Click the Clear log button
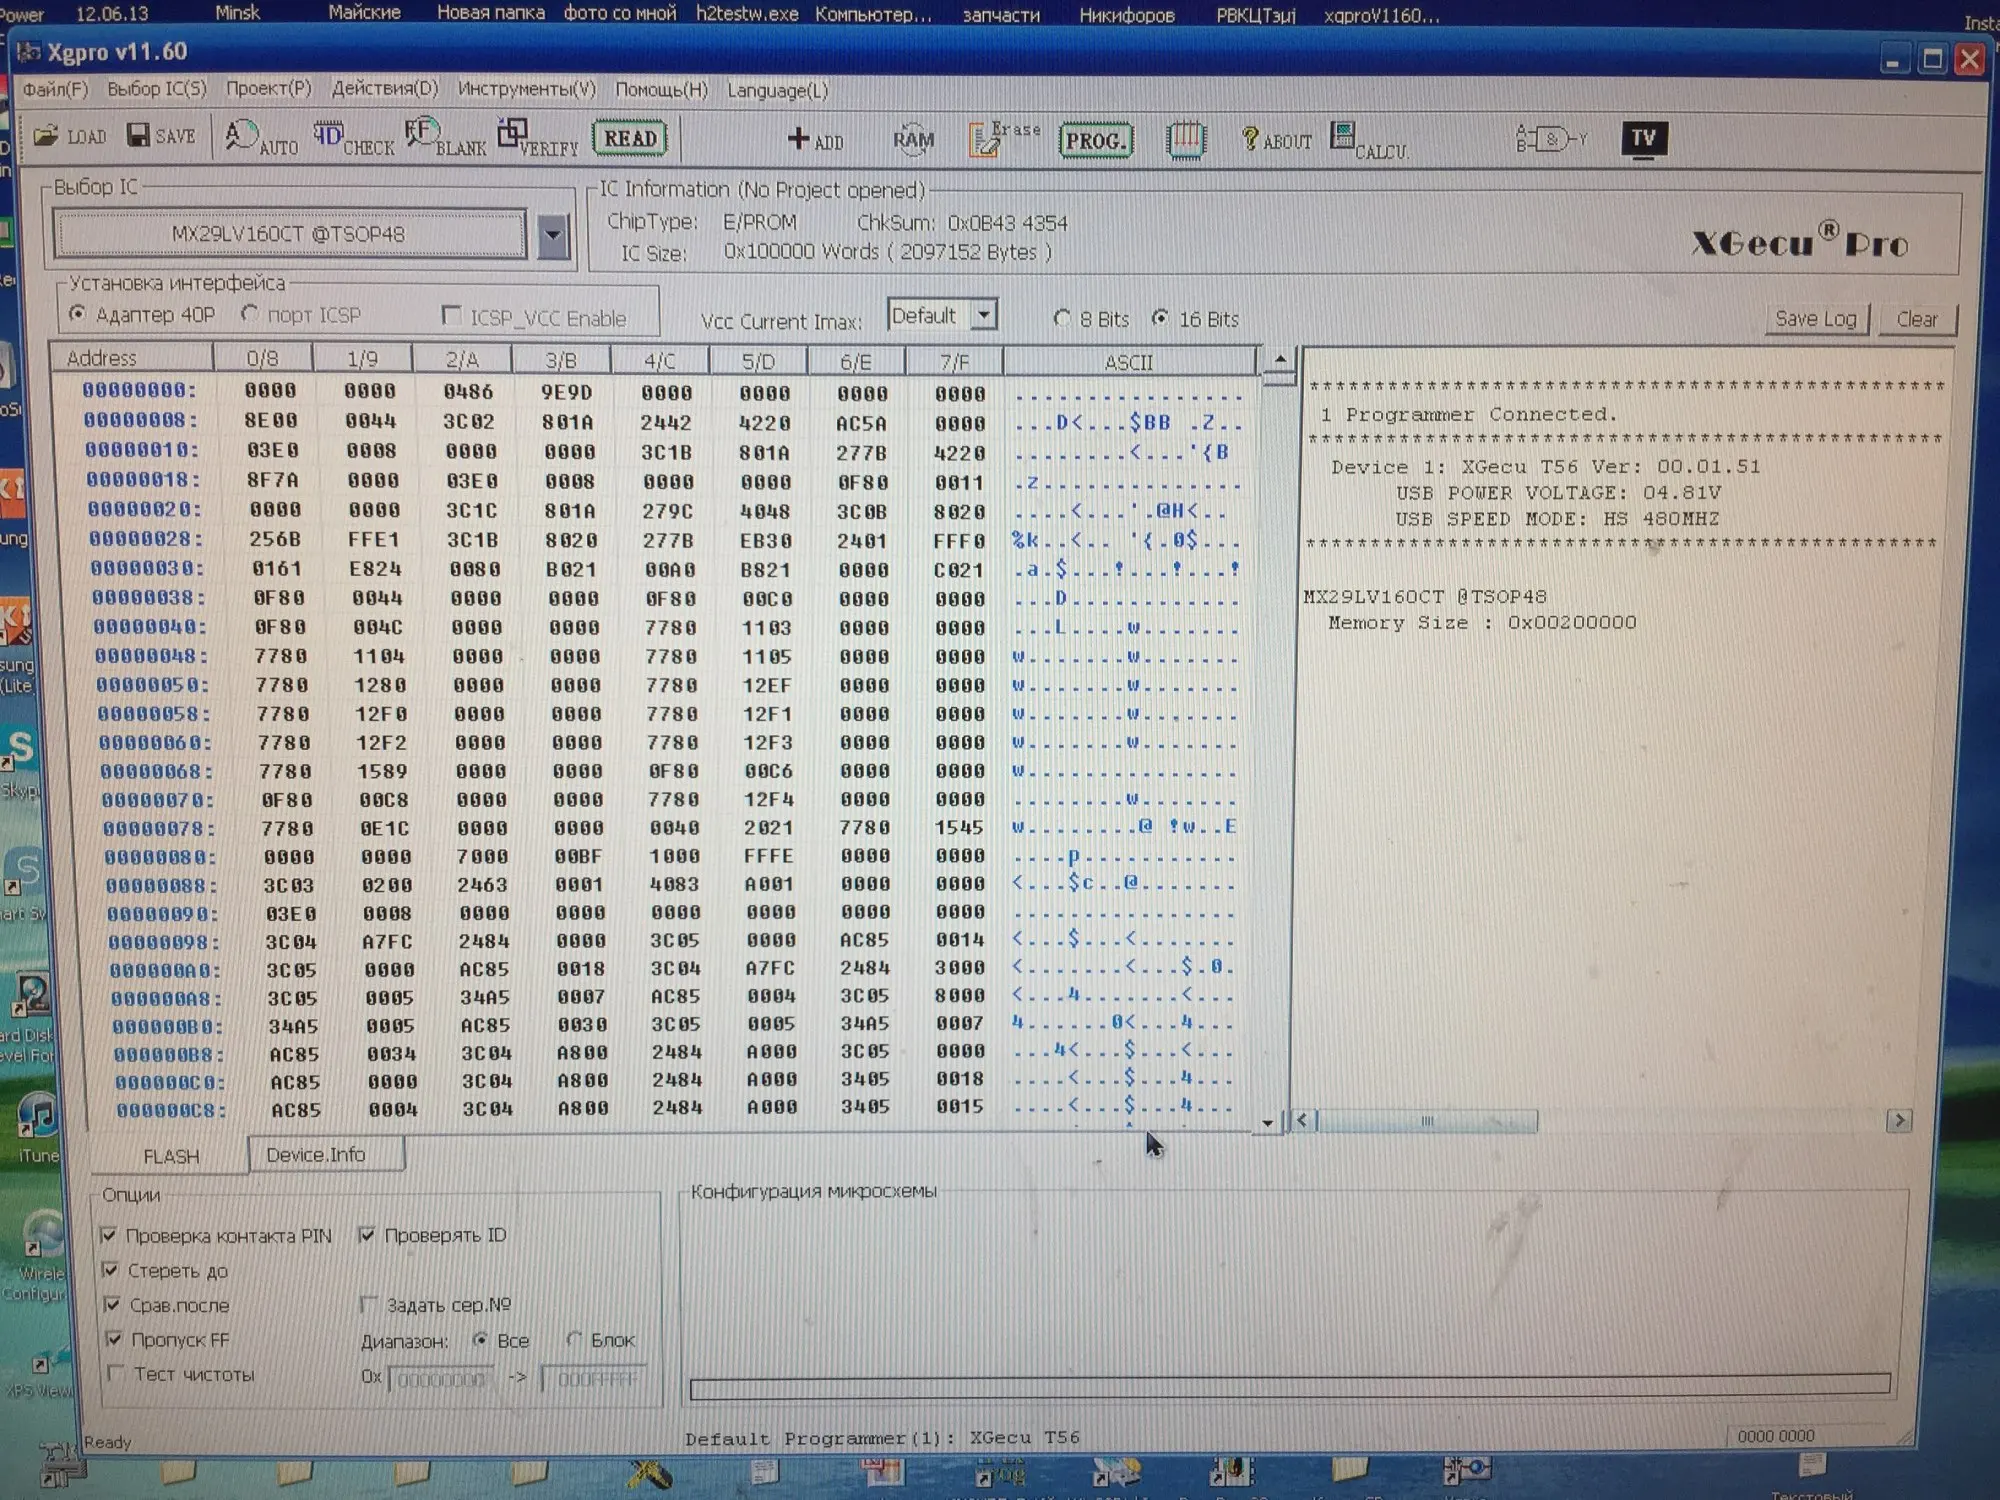The width and height of the screenshot is (2000, 1500). 1916,319
